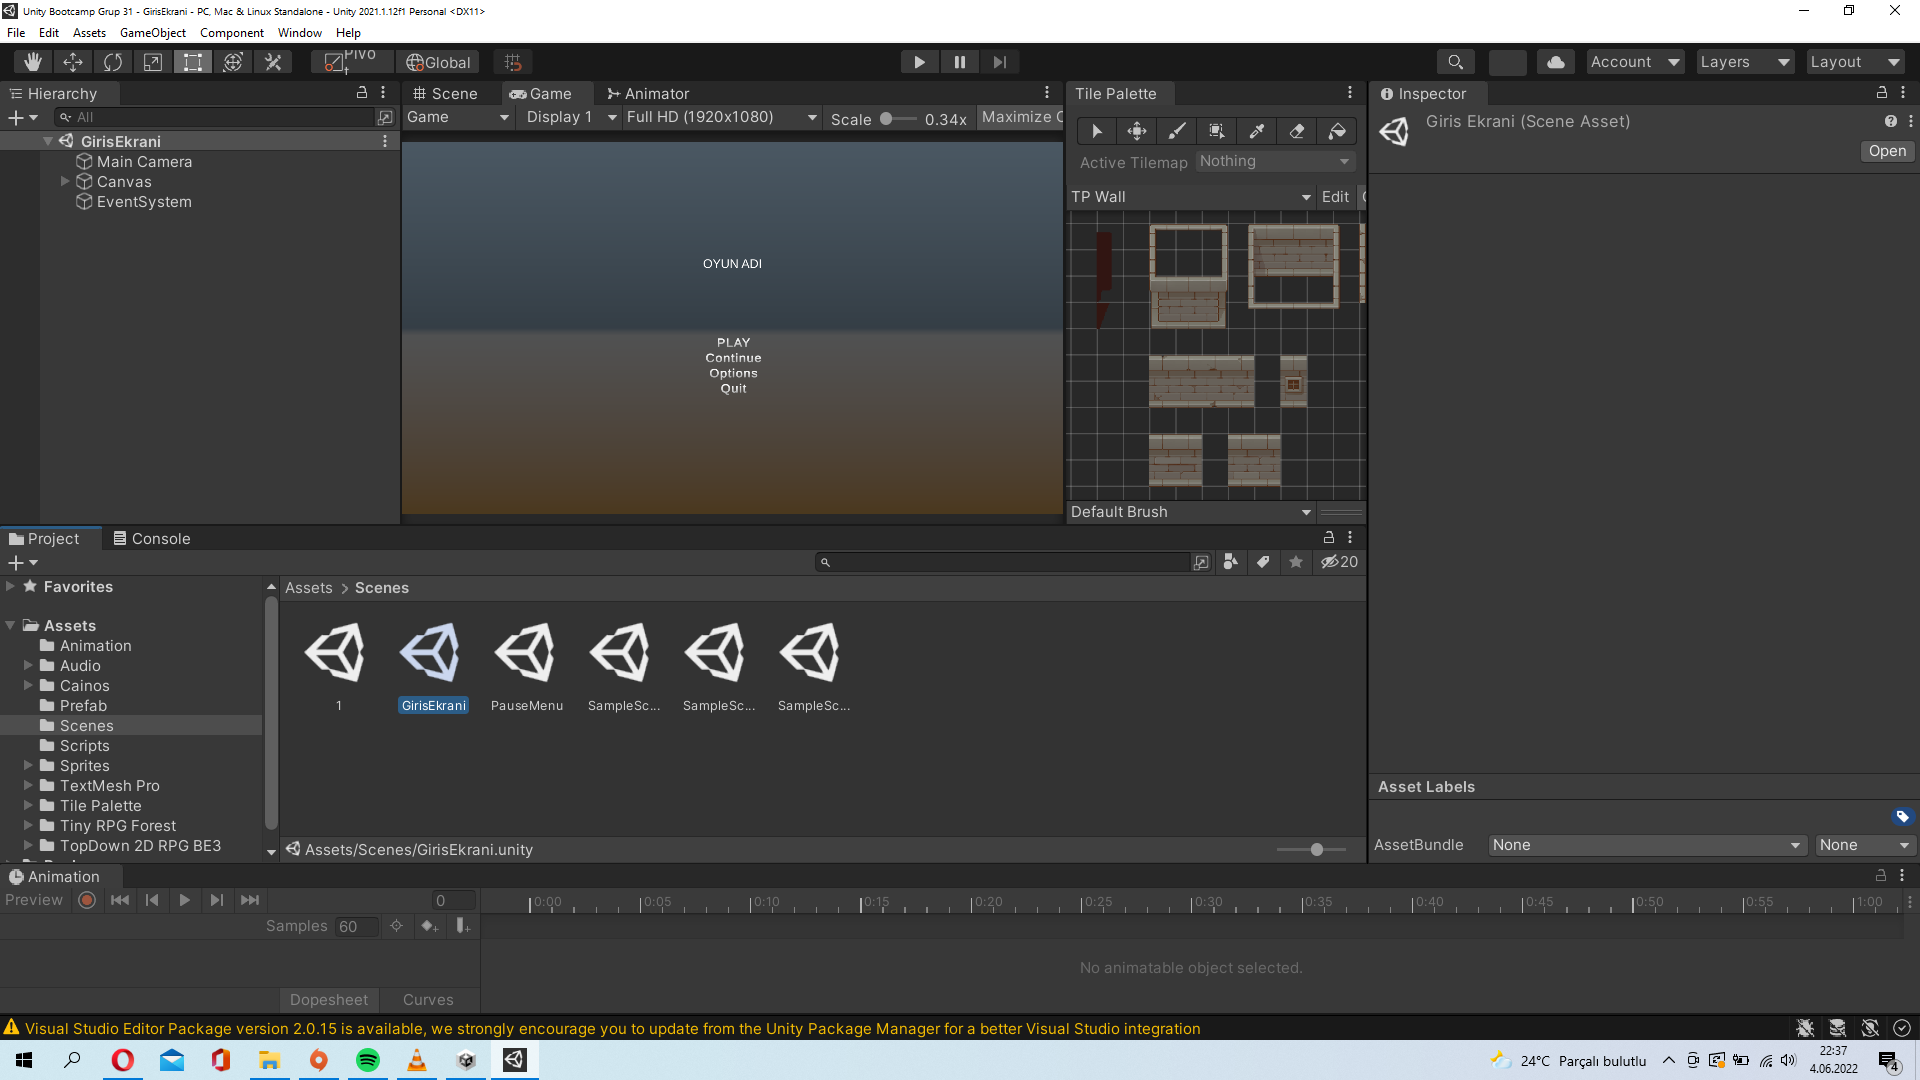Image resolution: width=1920 pixels, height=1080 pixels.
Task: Toggle Global/Local transform orientation
Action: (438, 61)
